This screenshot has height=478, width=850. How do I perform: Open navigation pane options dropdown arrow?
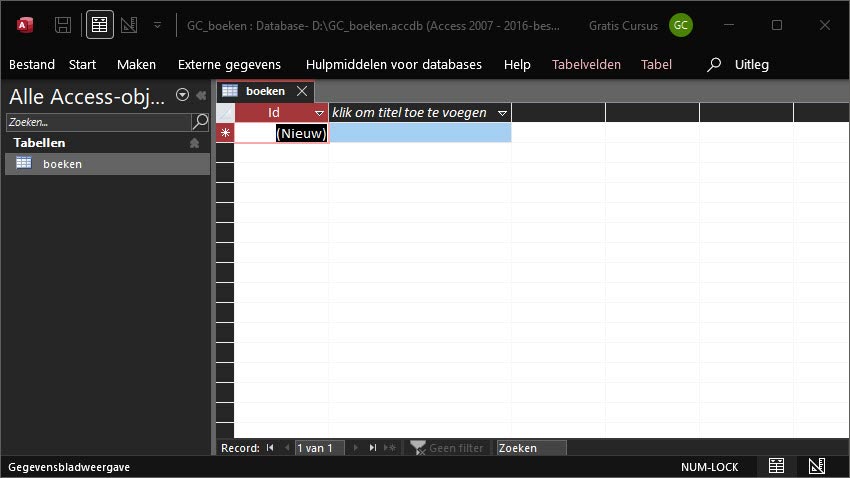pos(182,95)
